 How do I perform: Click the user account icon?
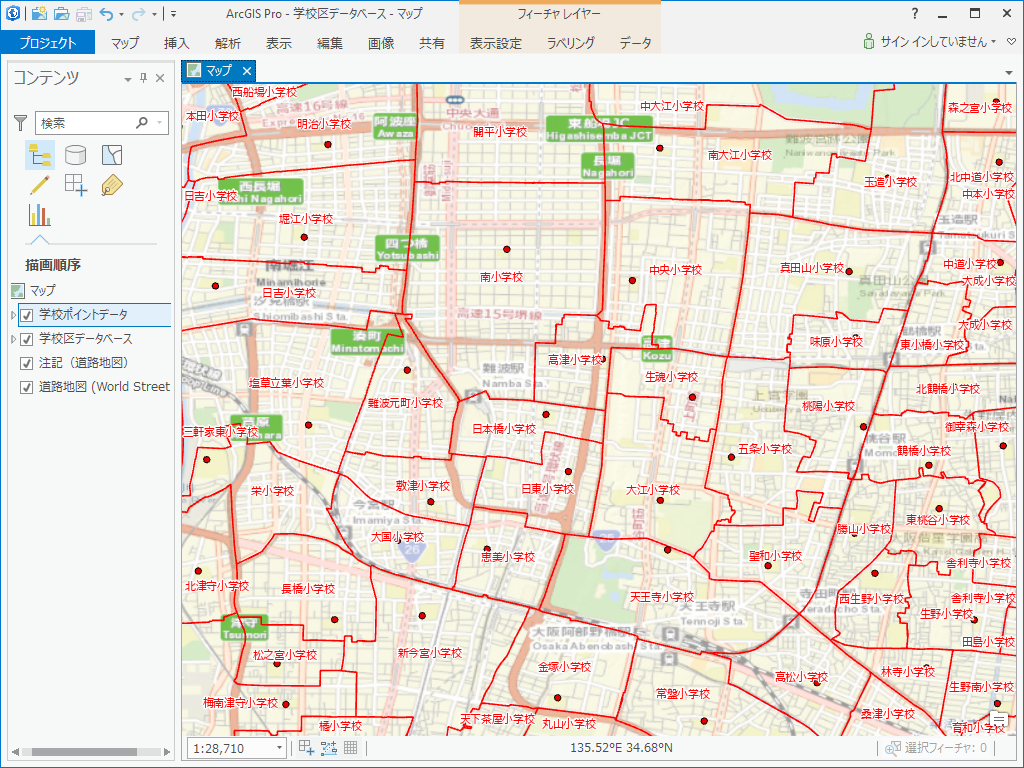point(869,41)
